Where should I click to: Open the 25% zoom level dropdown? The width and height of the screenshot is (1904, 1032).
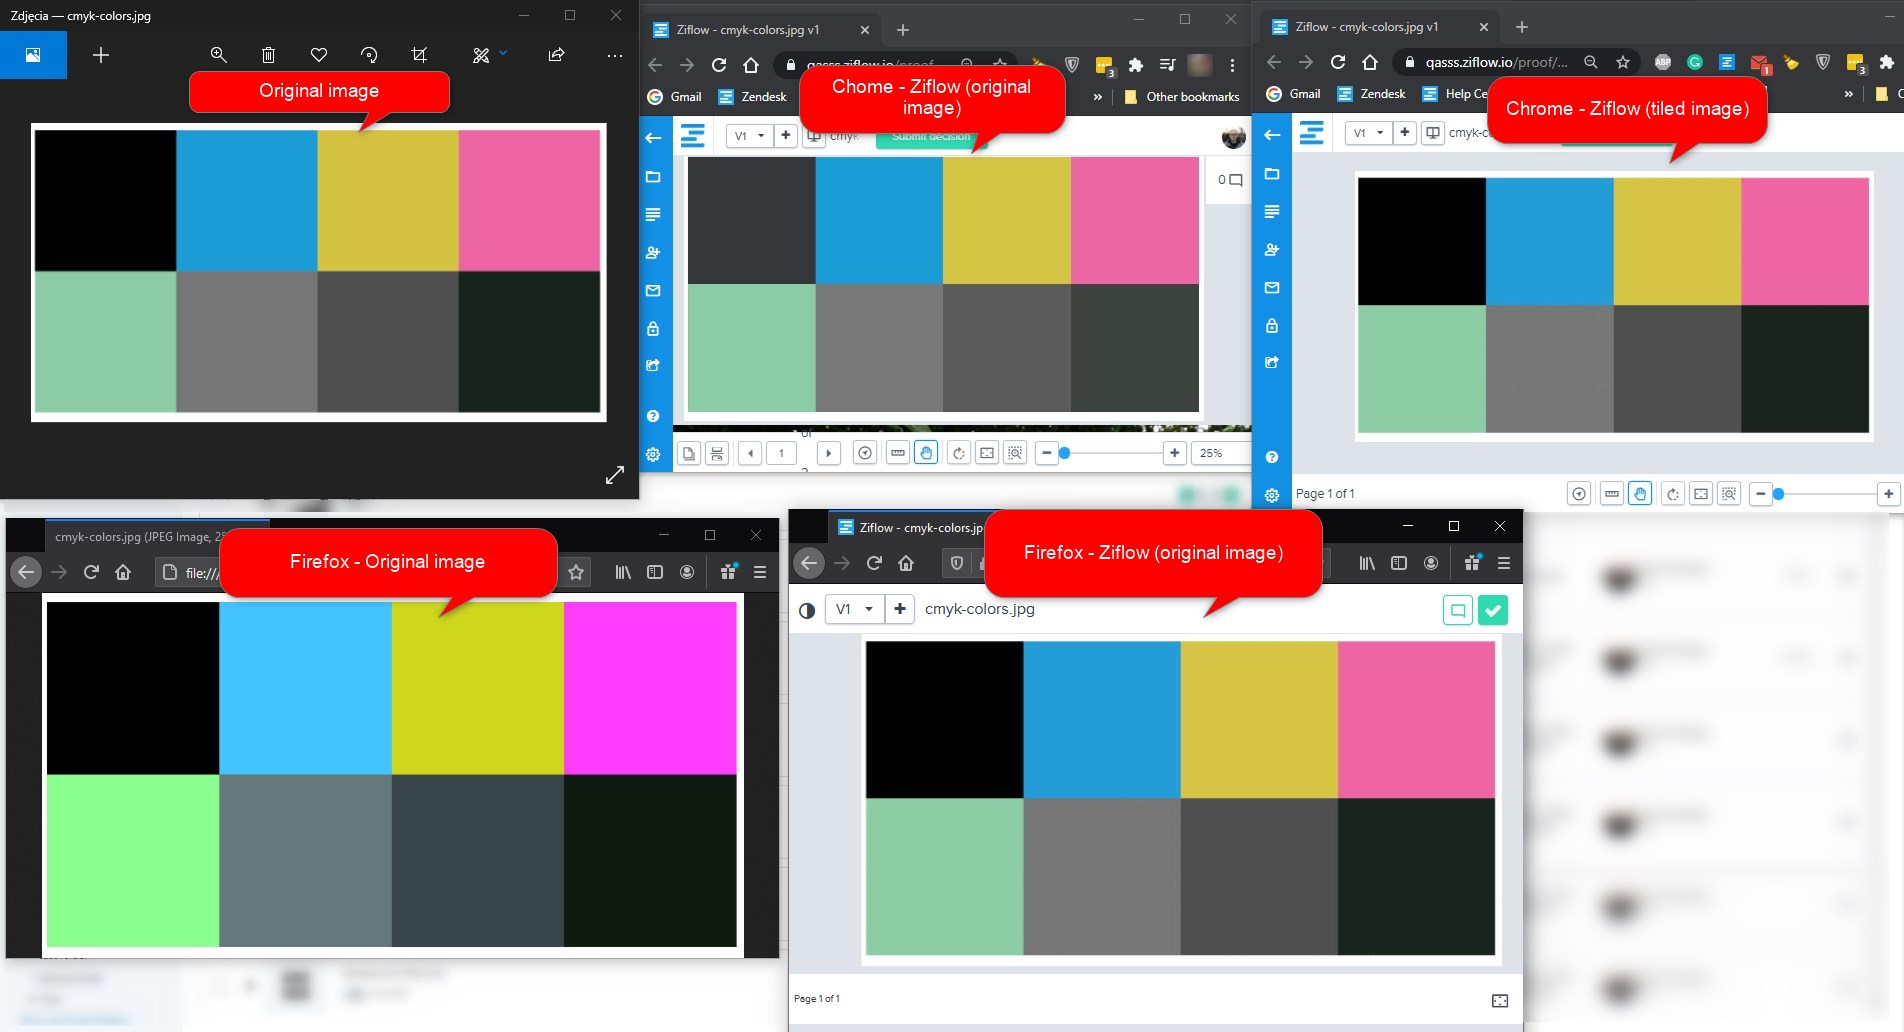[1212, 453]
